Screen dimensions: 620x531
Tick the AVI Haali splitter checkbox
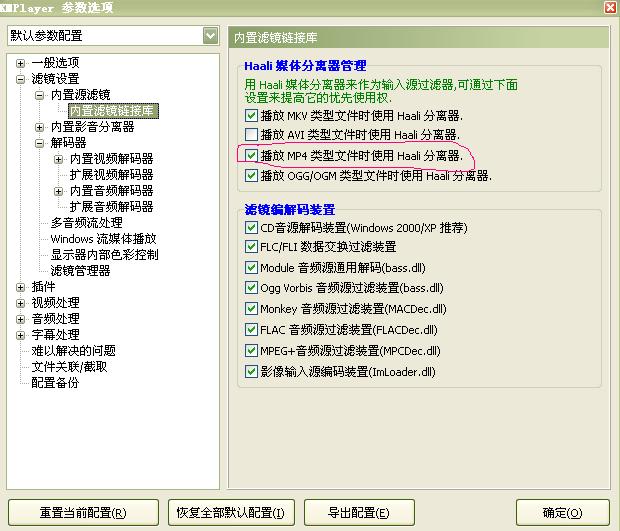251,134
